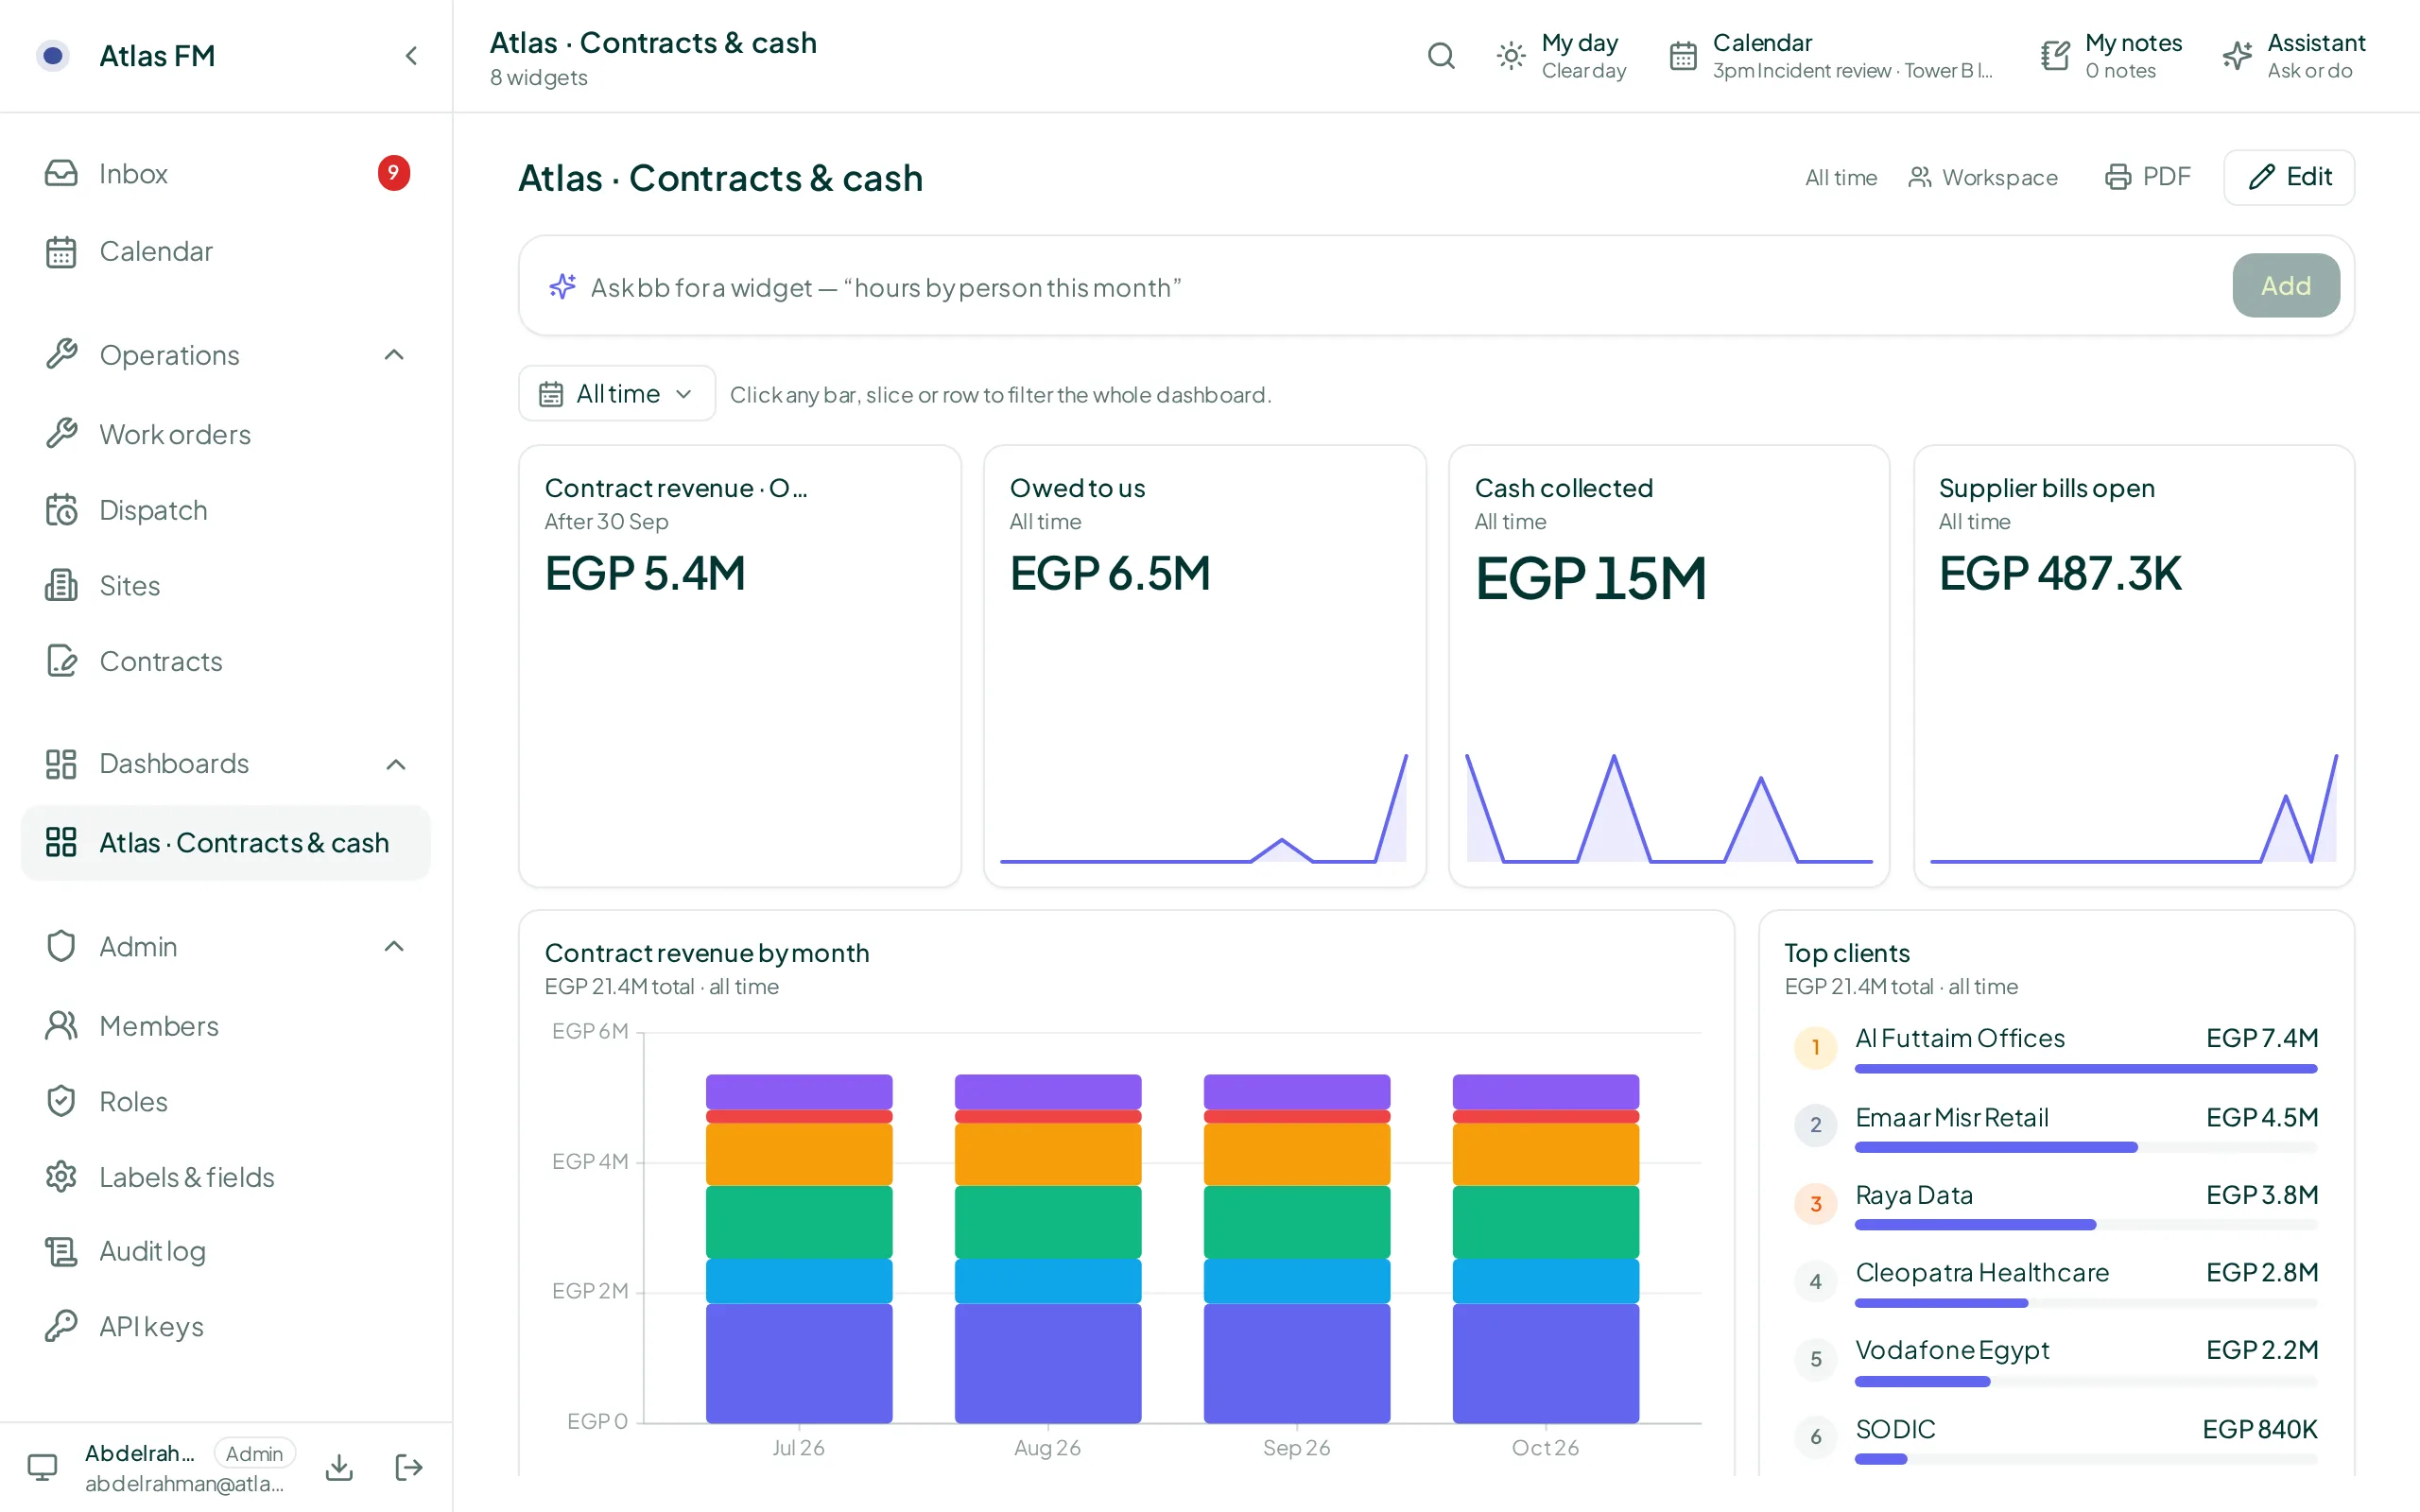Open Labels & fields settings
This screenshot has height=1512, width=2420.
point(226,1177)
